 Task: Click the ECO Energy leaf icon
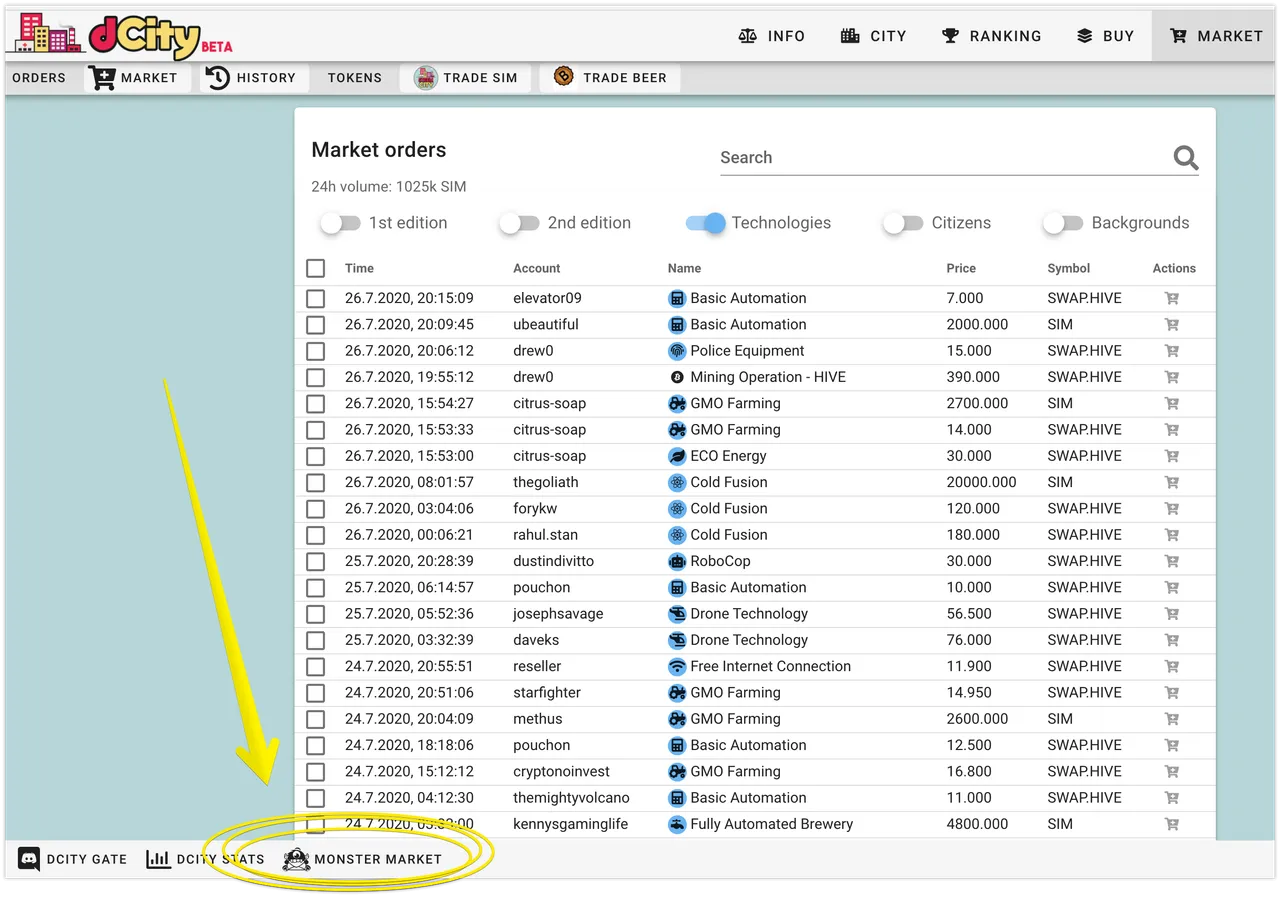pos(677,456)
